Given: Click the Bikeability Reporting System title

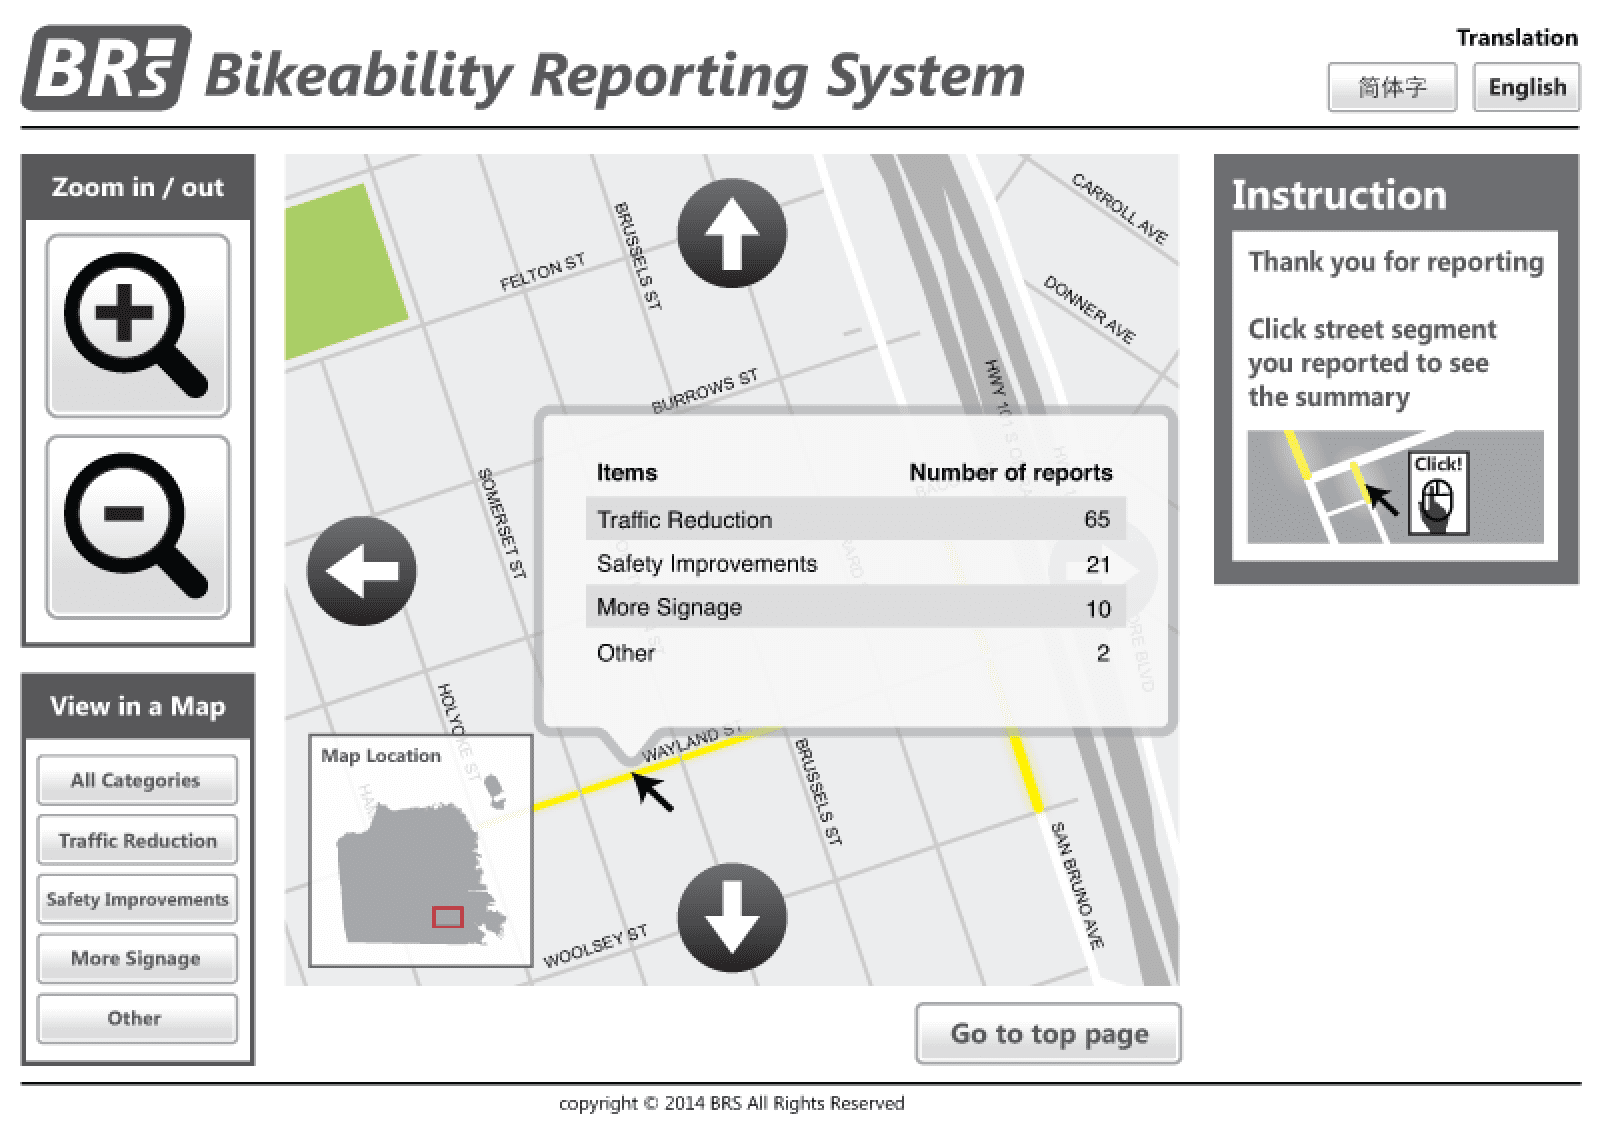Looking at the screenshot, I should (615, 76).
